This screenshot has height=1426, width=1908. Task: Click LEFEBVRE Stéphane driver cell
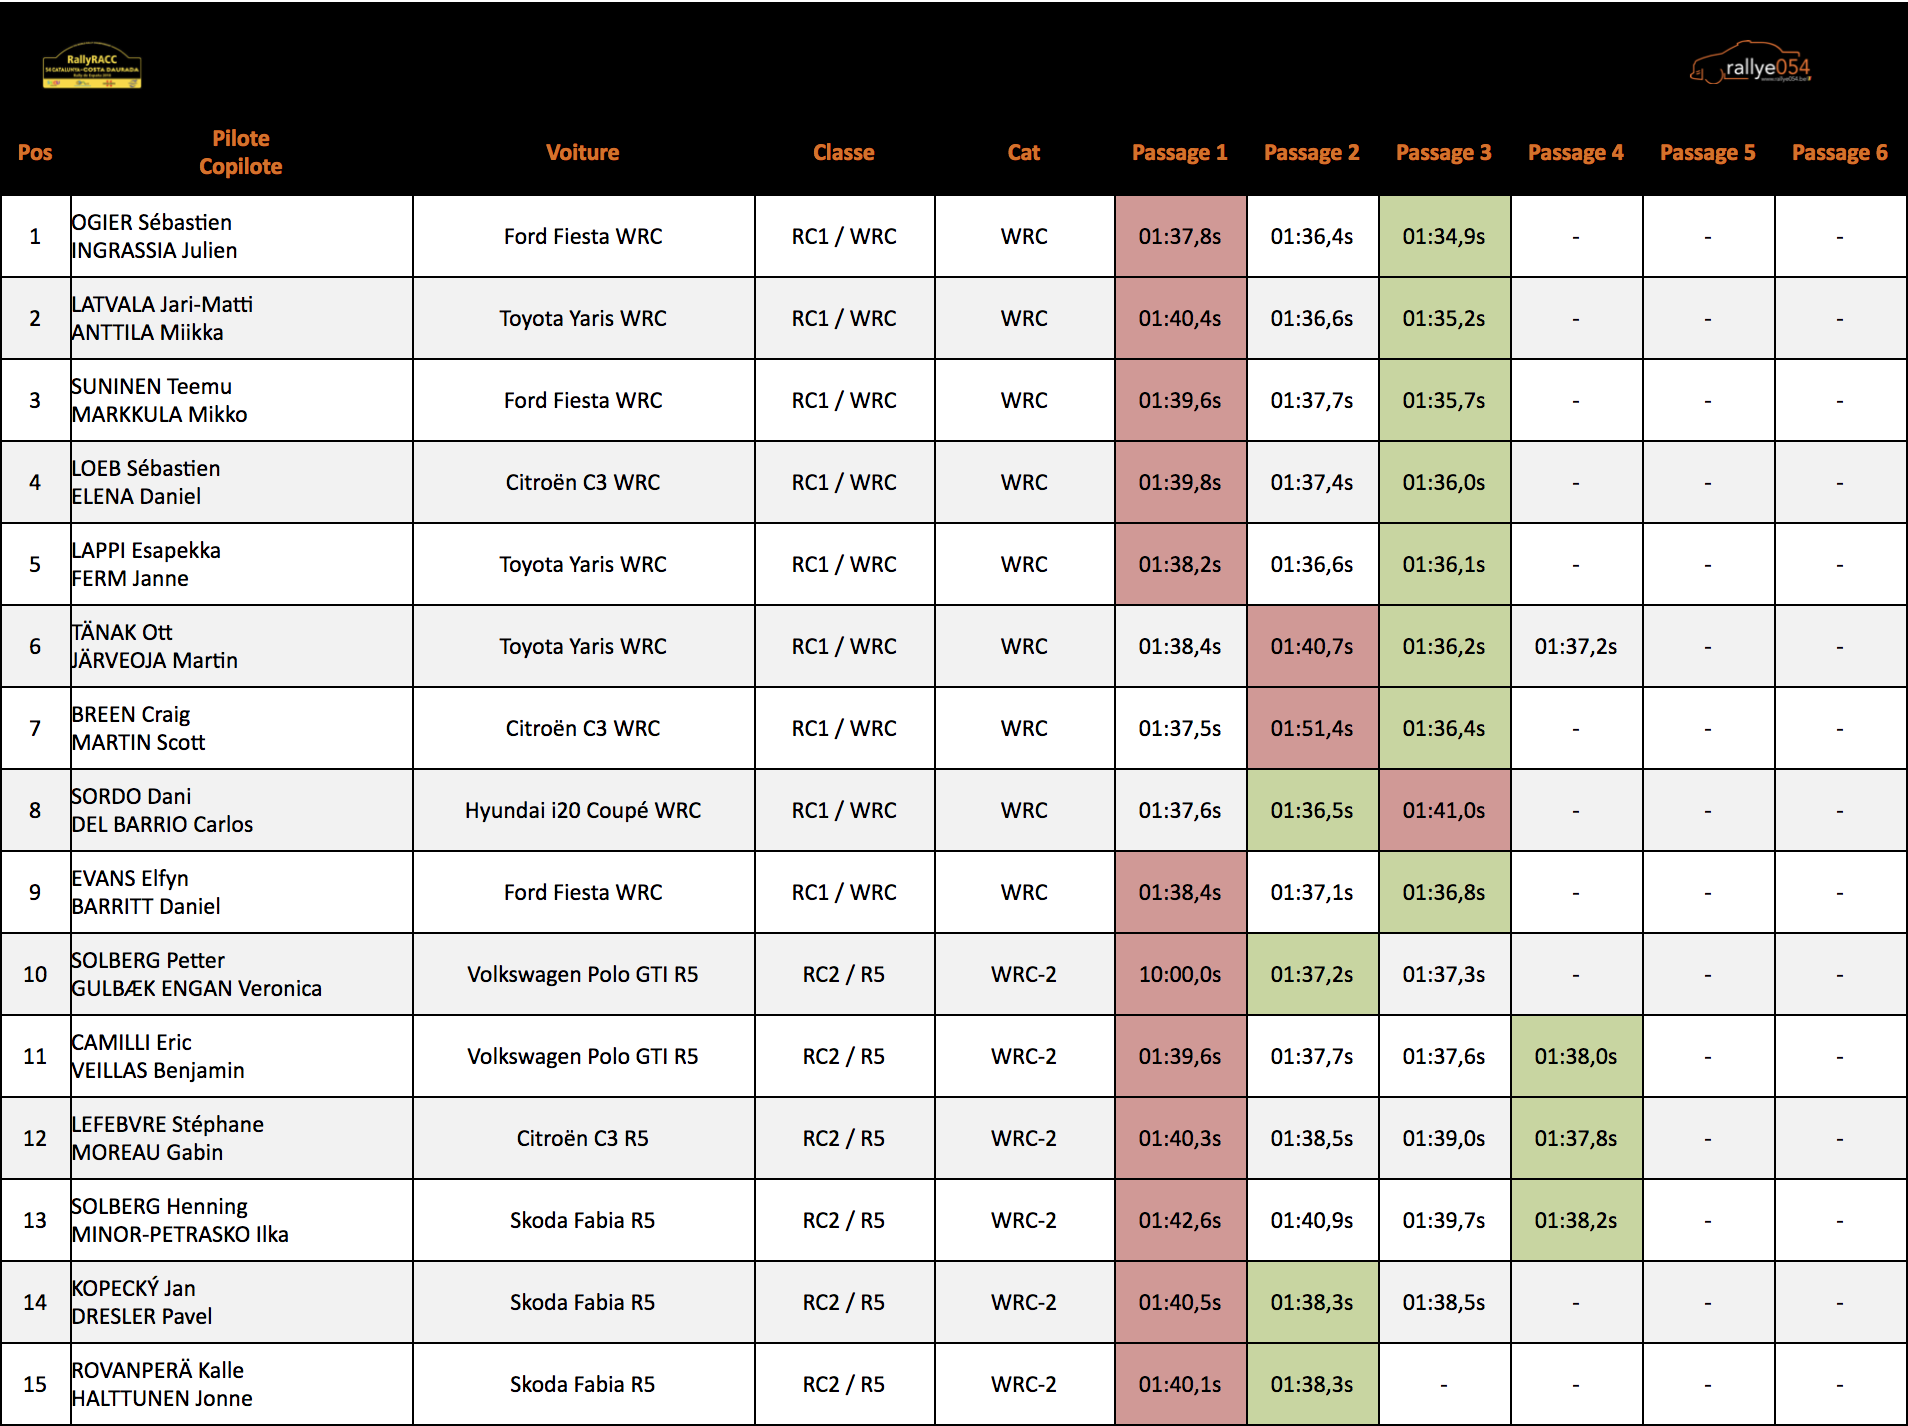coord(241,1139)
